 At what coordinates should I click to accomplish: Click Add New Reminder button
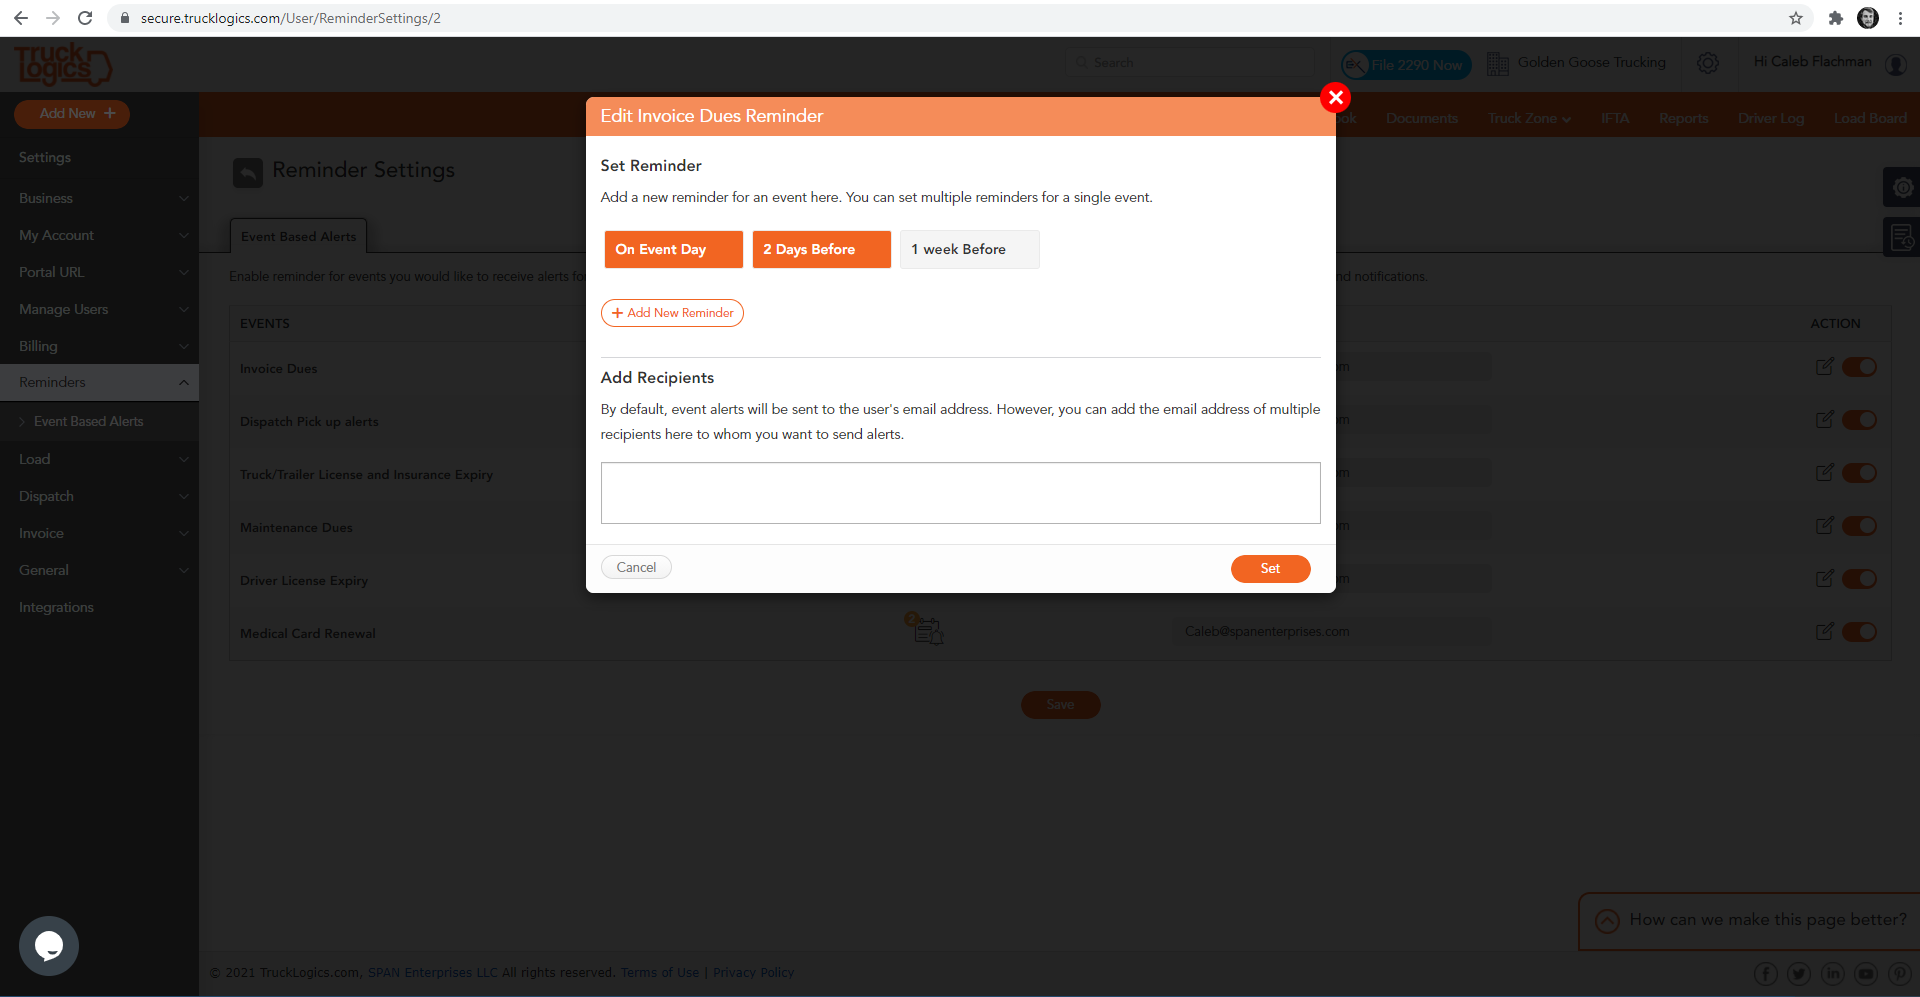click(x=672, y=313)
